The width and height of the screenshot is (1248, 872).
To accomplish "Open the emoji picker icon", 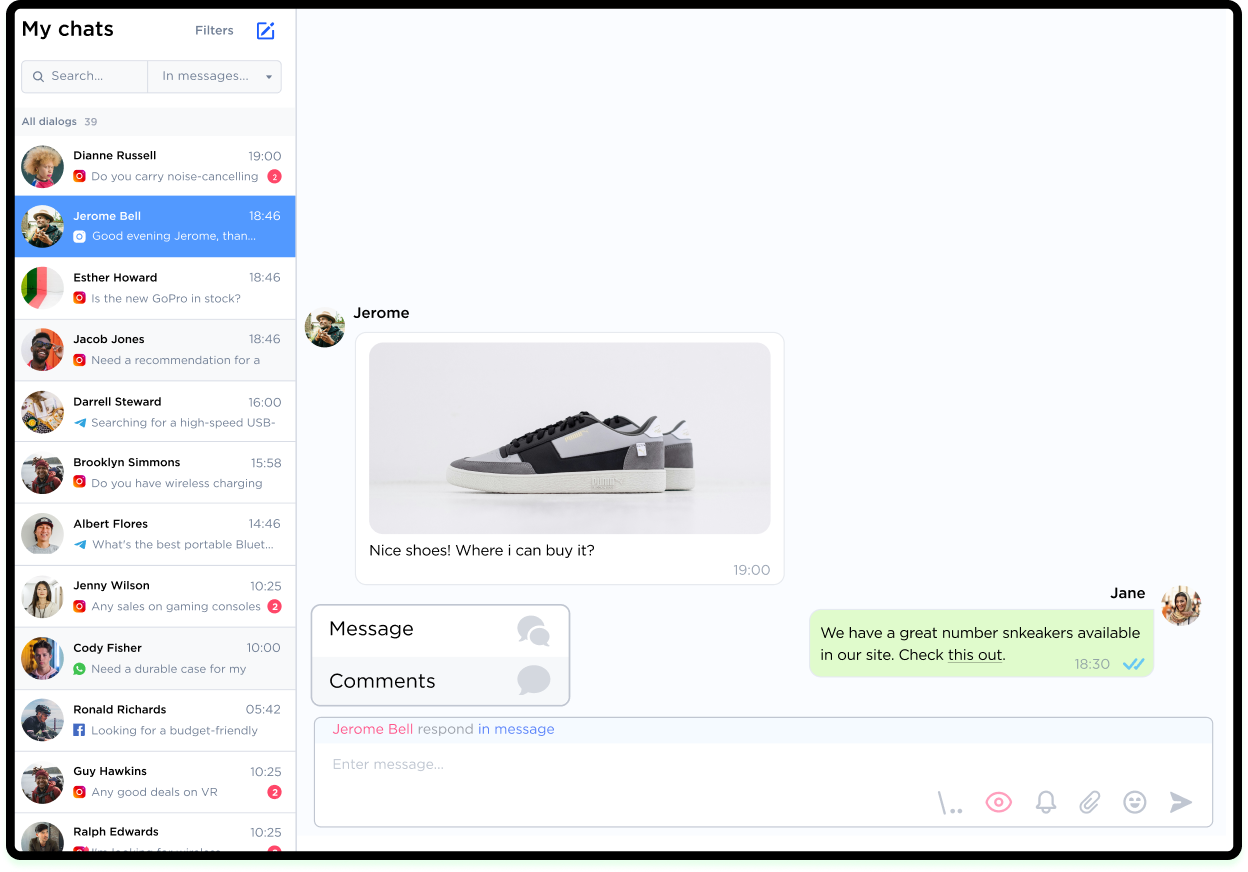I will [x=1134, y=802].
